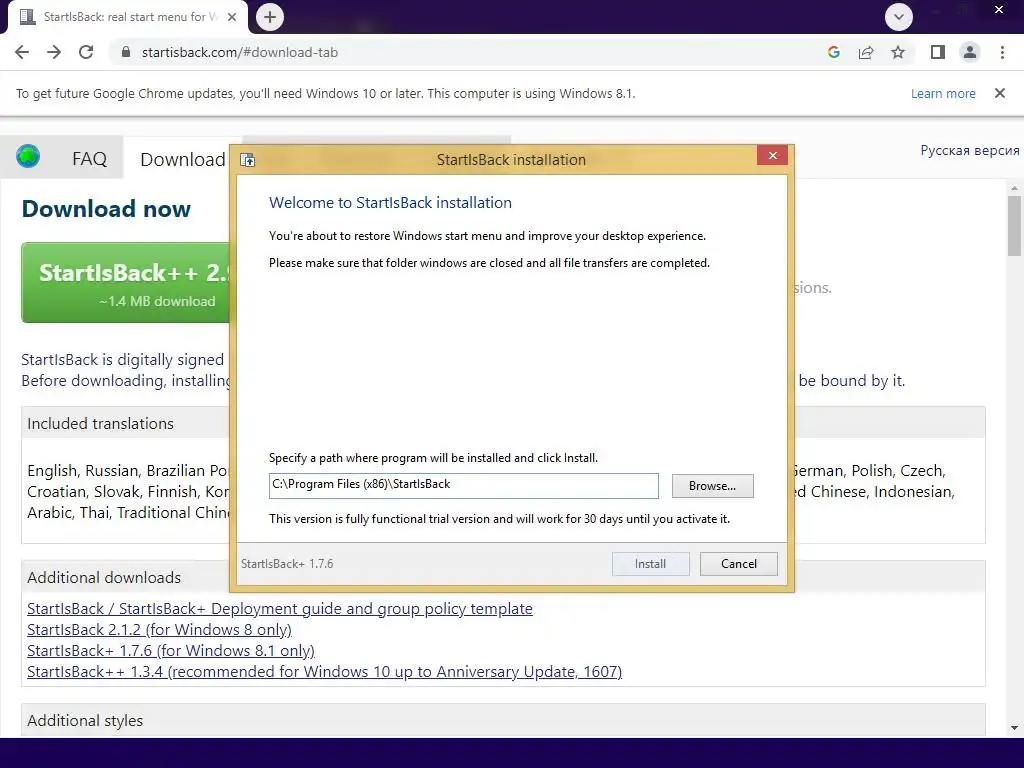This screenshot has height=768, width=1024.
Task: Click the Learn more link
Action: coord(943,93)
